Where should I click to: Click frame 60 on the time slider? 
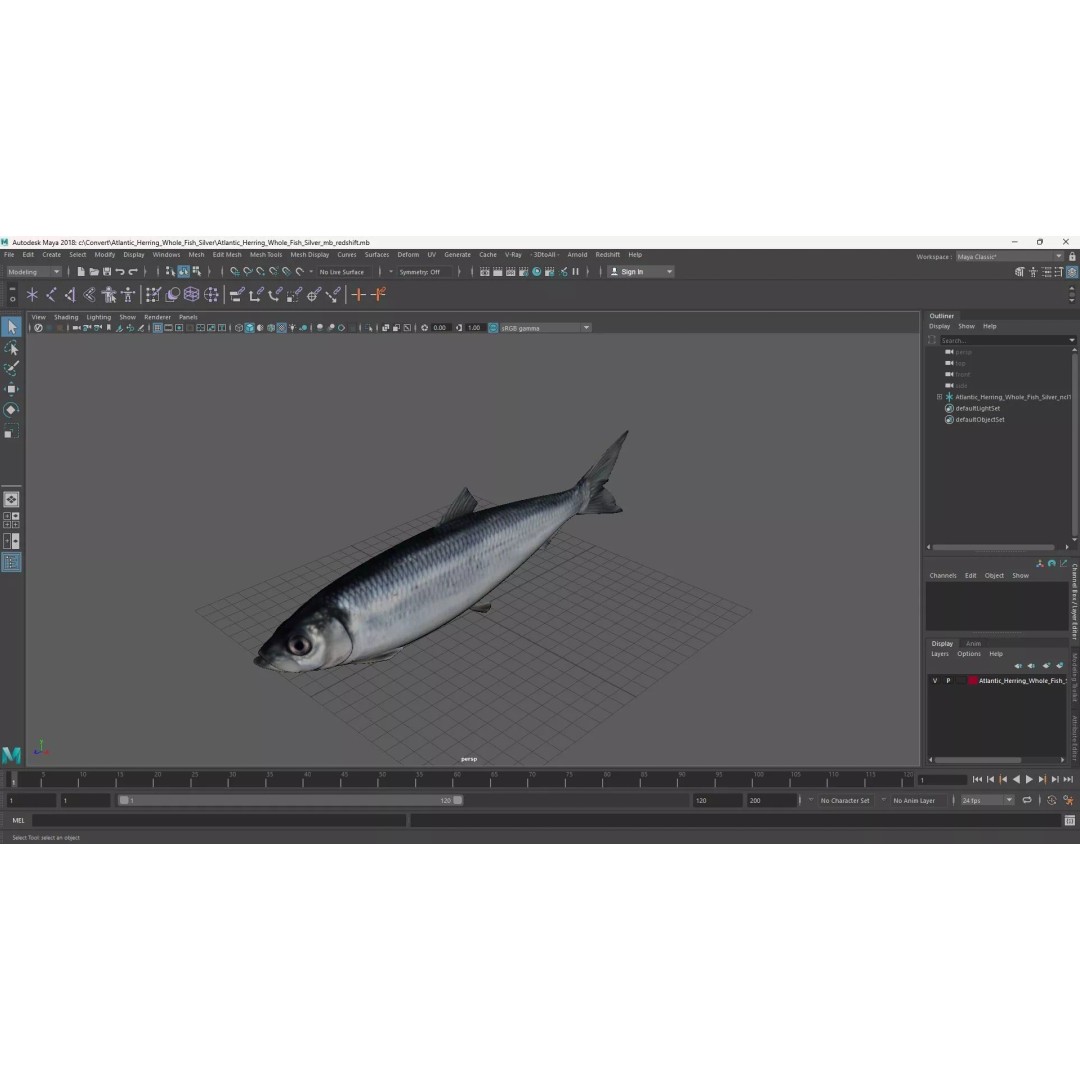tap(456, 779)
